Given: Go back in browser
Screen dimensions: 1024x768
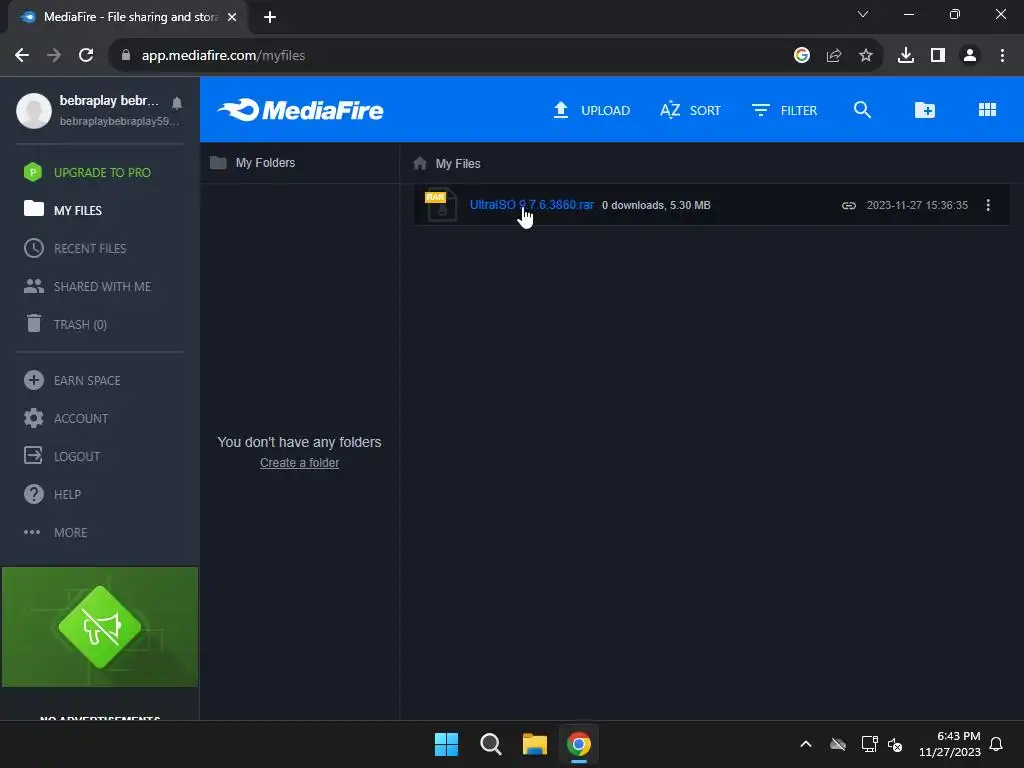Looking at the screenshot, I should click(22, 56).
